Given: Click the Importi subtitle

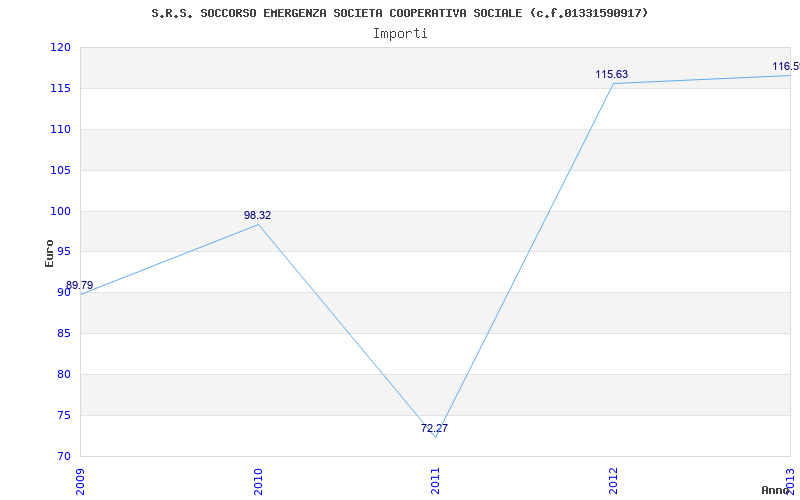Looking at the screenshot, I should [x=400, y=34].
